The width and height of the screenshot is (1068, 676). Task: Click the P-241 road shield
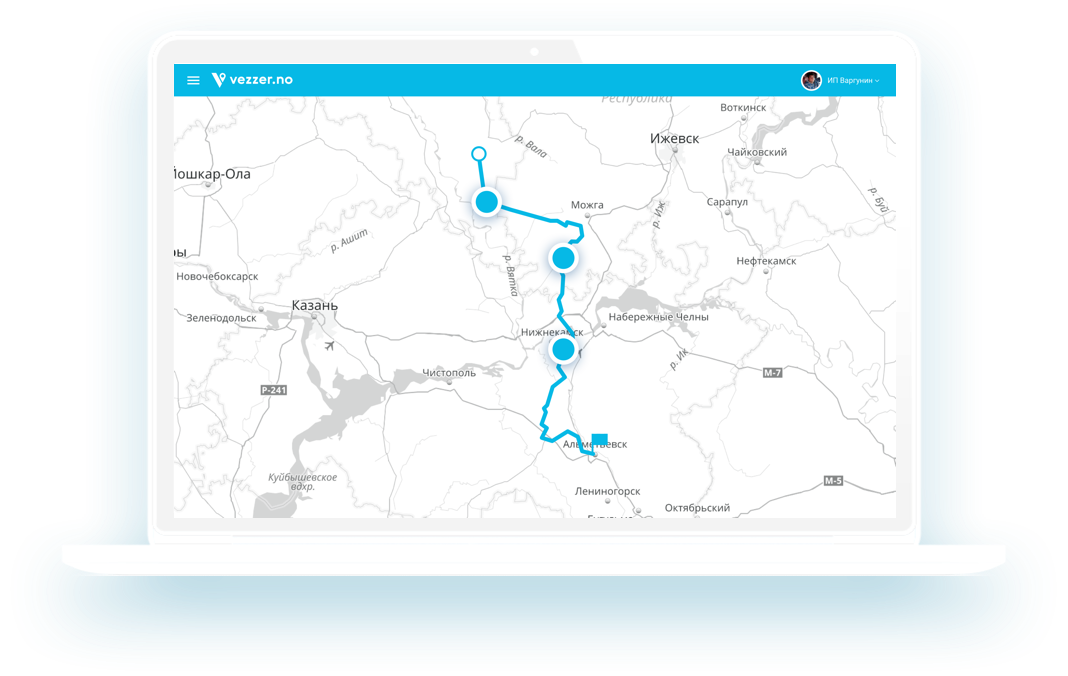click(x=274, y=390)
